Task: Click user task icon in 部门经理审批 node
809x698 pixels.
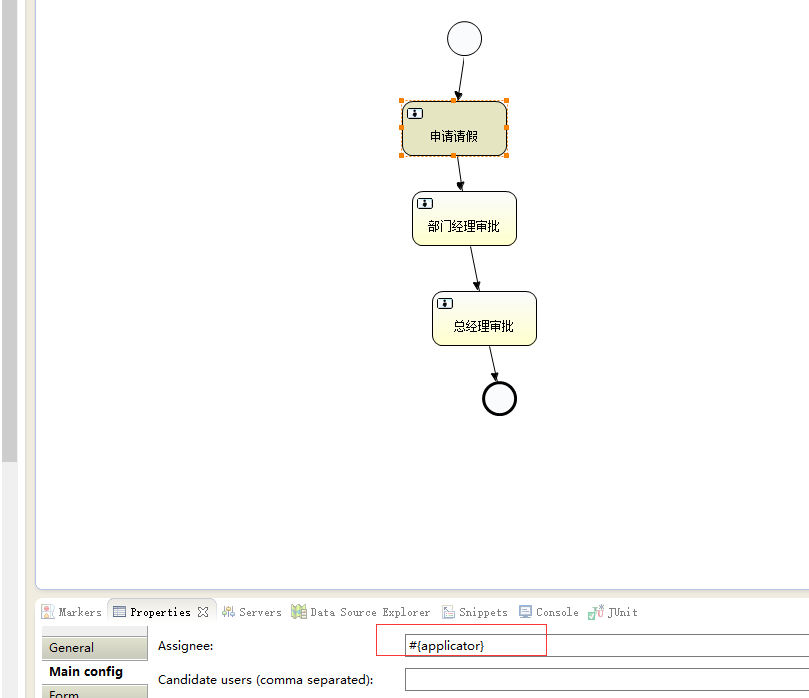Action: 425,203
